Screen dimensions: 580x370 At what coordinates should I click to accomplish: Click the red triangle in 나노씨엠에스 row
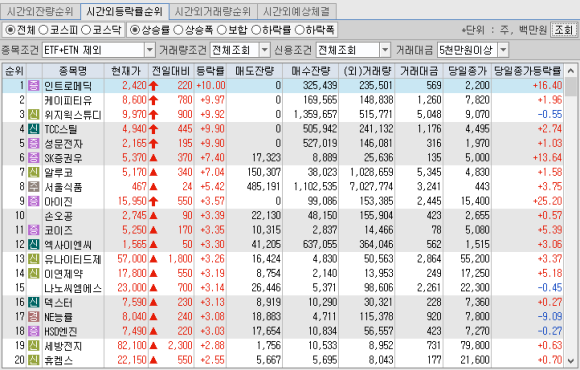coord(154,288)
